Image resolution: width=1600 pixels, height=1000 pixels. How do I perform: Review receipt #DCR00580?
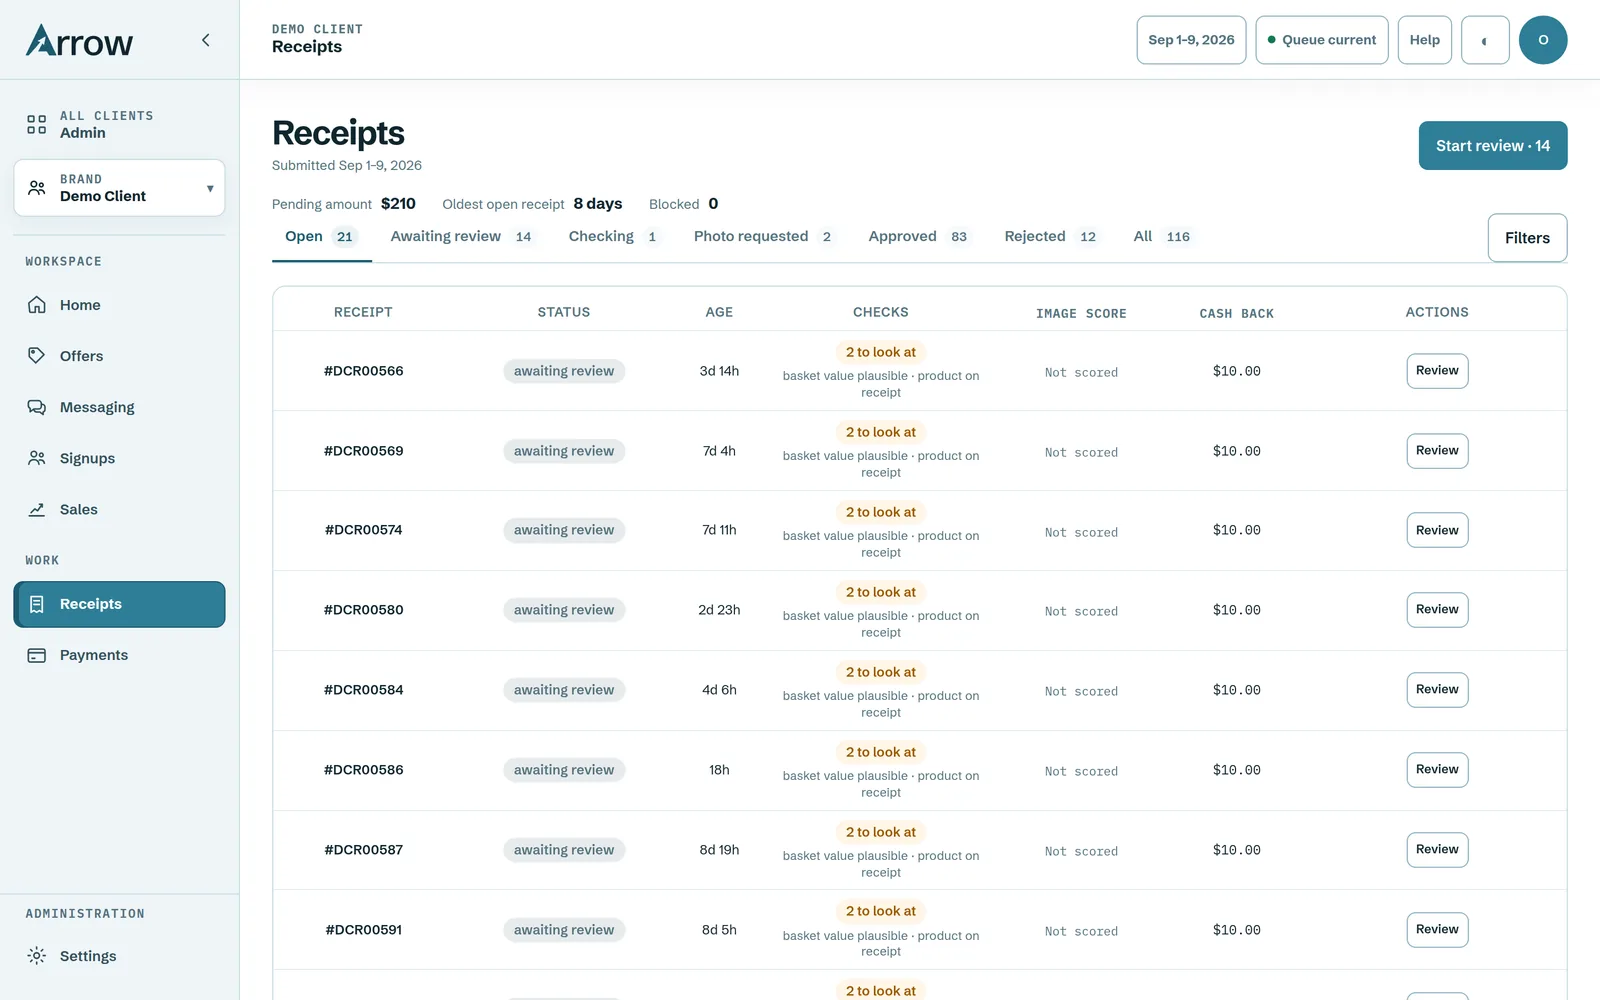click(x=1437, y=610)
